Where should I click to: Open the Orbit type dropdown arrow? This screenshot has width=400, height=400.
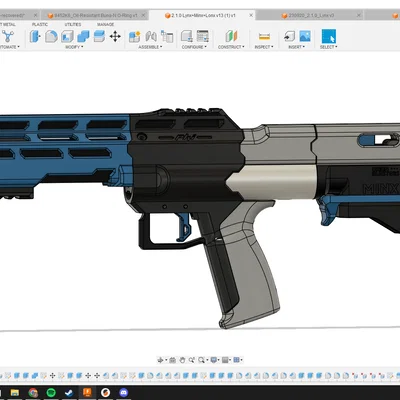tap(166, 360)
